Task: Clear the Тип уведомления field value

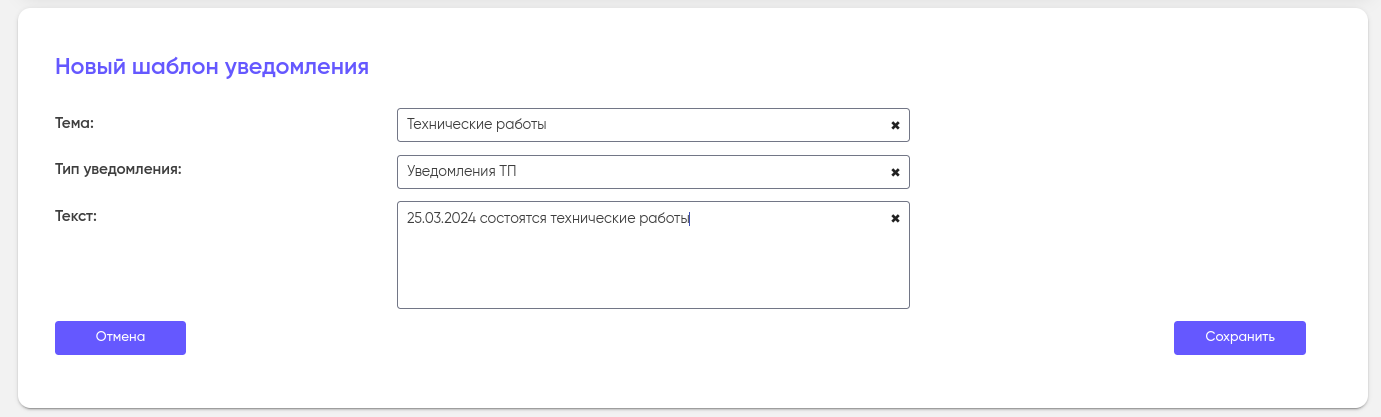Action: tap(895, 172)
